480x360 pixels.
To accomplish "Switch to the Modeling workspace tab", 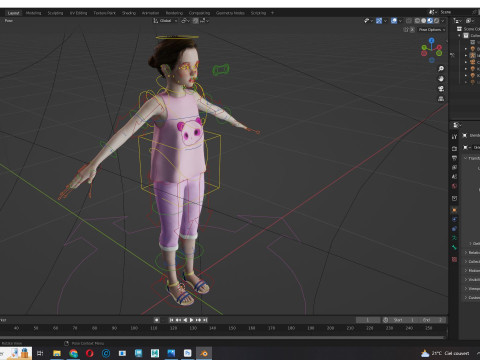I will (x=33, y=13).
